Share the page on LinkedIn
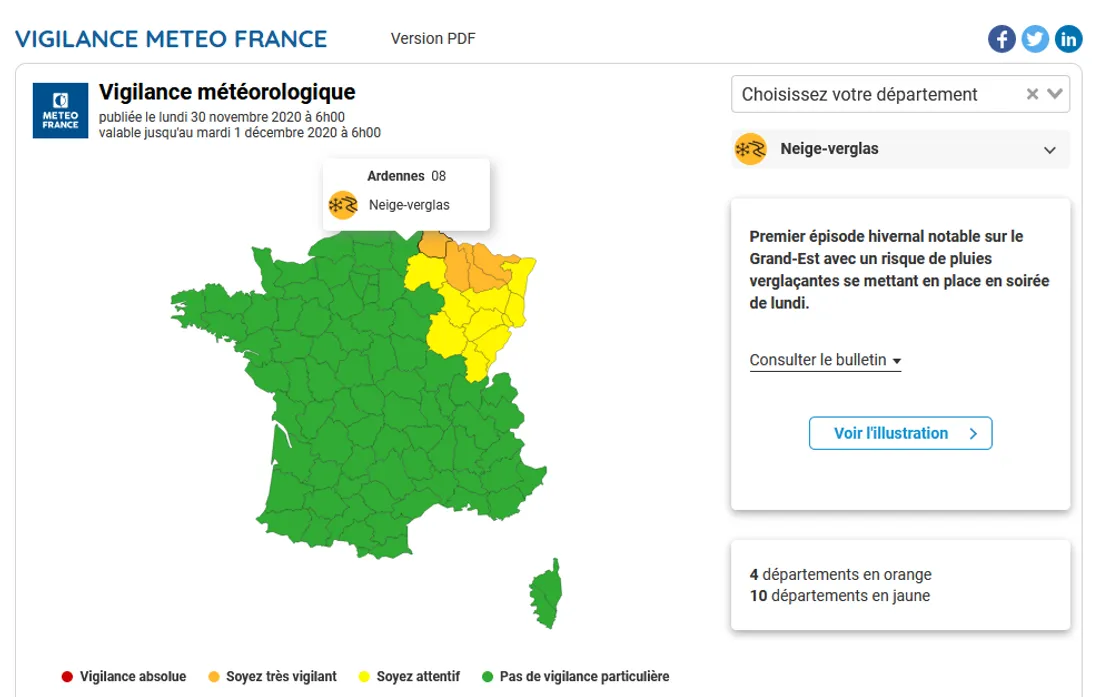 click(1069, 39)
